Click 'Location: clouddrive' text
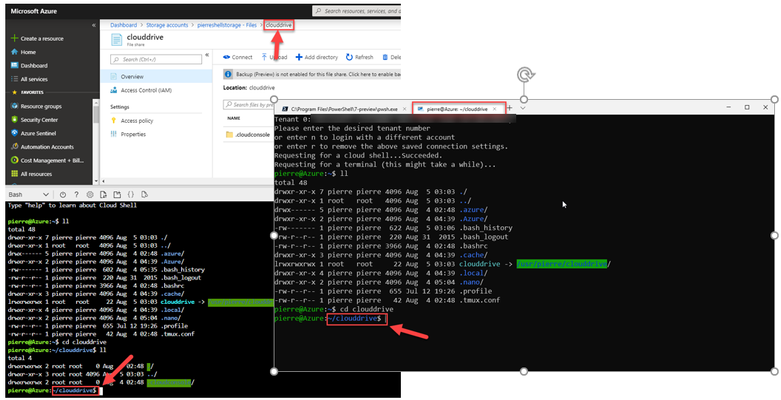Screen dimensions: 781x400 click(x=249, y=88)
